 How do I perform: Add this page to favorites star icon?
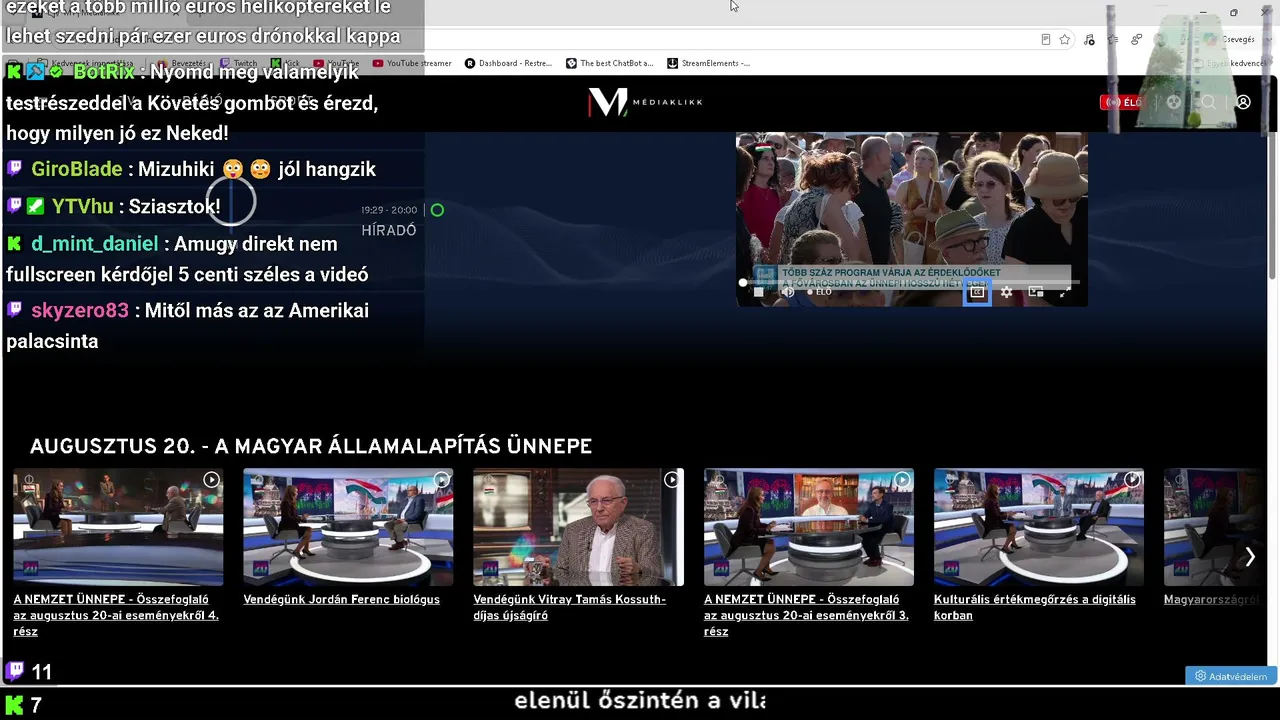click(x=1065, y=40)
